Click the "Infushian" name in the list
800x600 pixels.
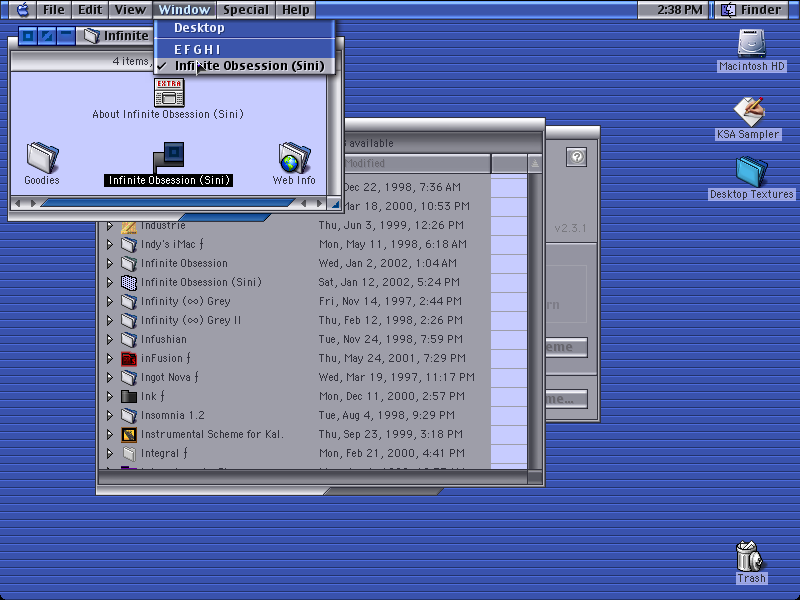pyautogui.click(x=164, y=339)
